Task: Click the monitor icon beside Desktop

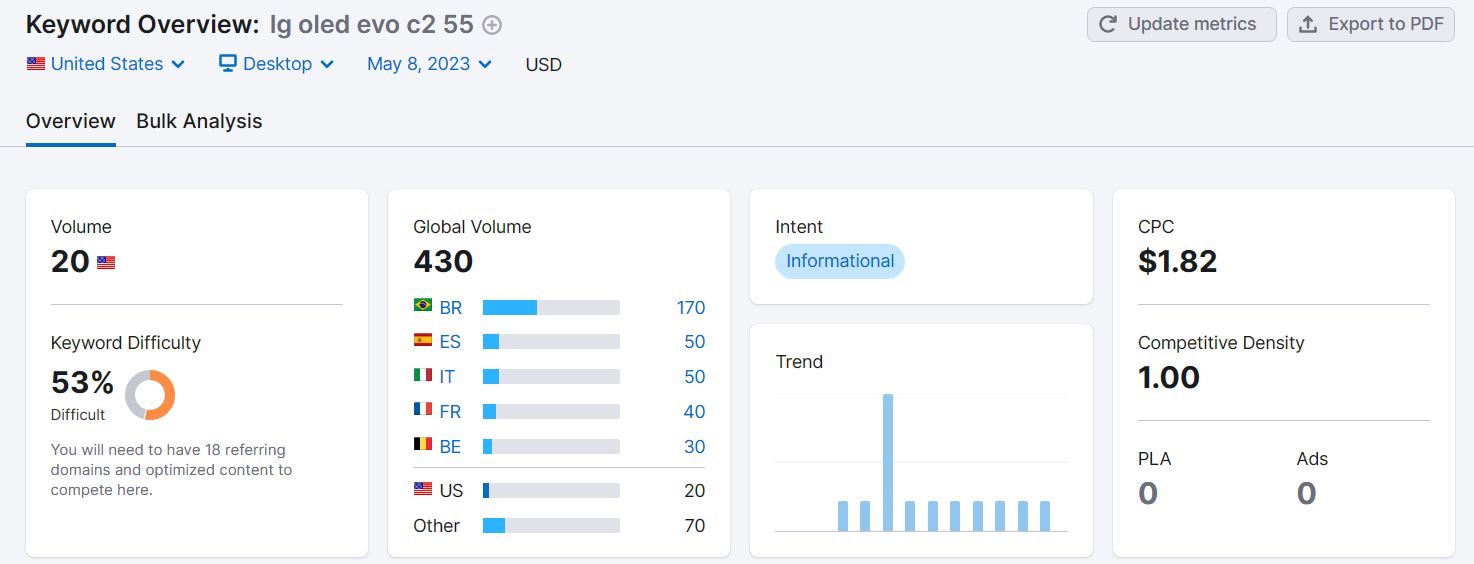Action: point(227,63)
